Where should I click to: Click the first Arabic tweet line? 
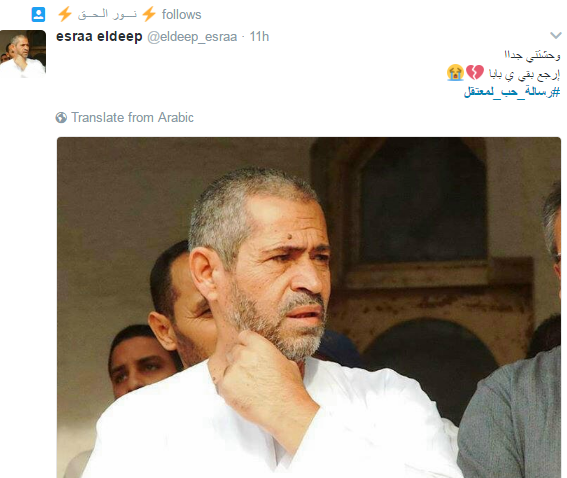click(x=532, y=55)
